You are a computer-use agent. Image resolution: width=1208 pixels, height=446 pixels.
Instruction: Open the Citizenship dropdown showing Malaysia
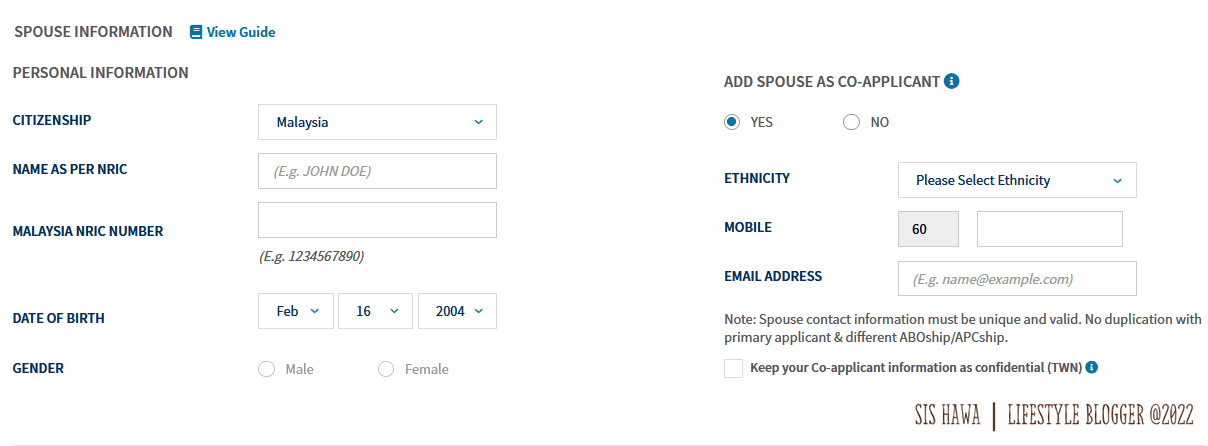tap(377, 122)
